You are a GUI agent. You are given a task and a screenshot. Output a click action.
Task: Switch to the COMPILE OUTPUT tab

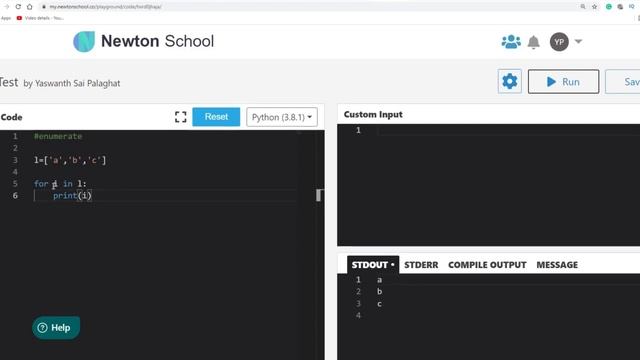point(487,265)
